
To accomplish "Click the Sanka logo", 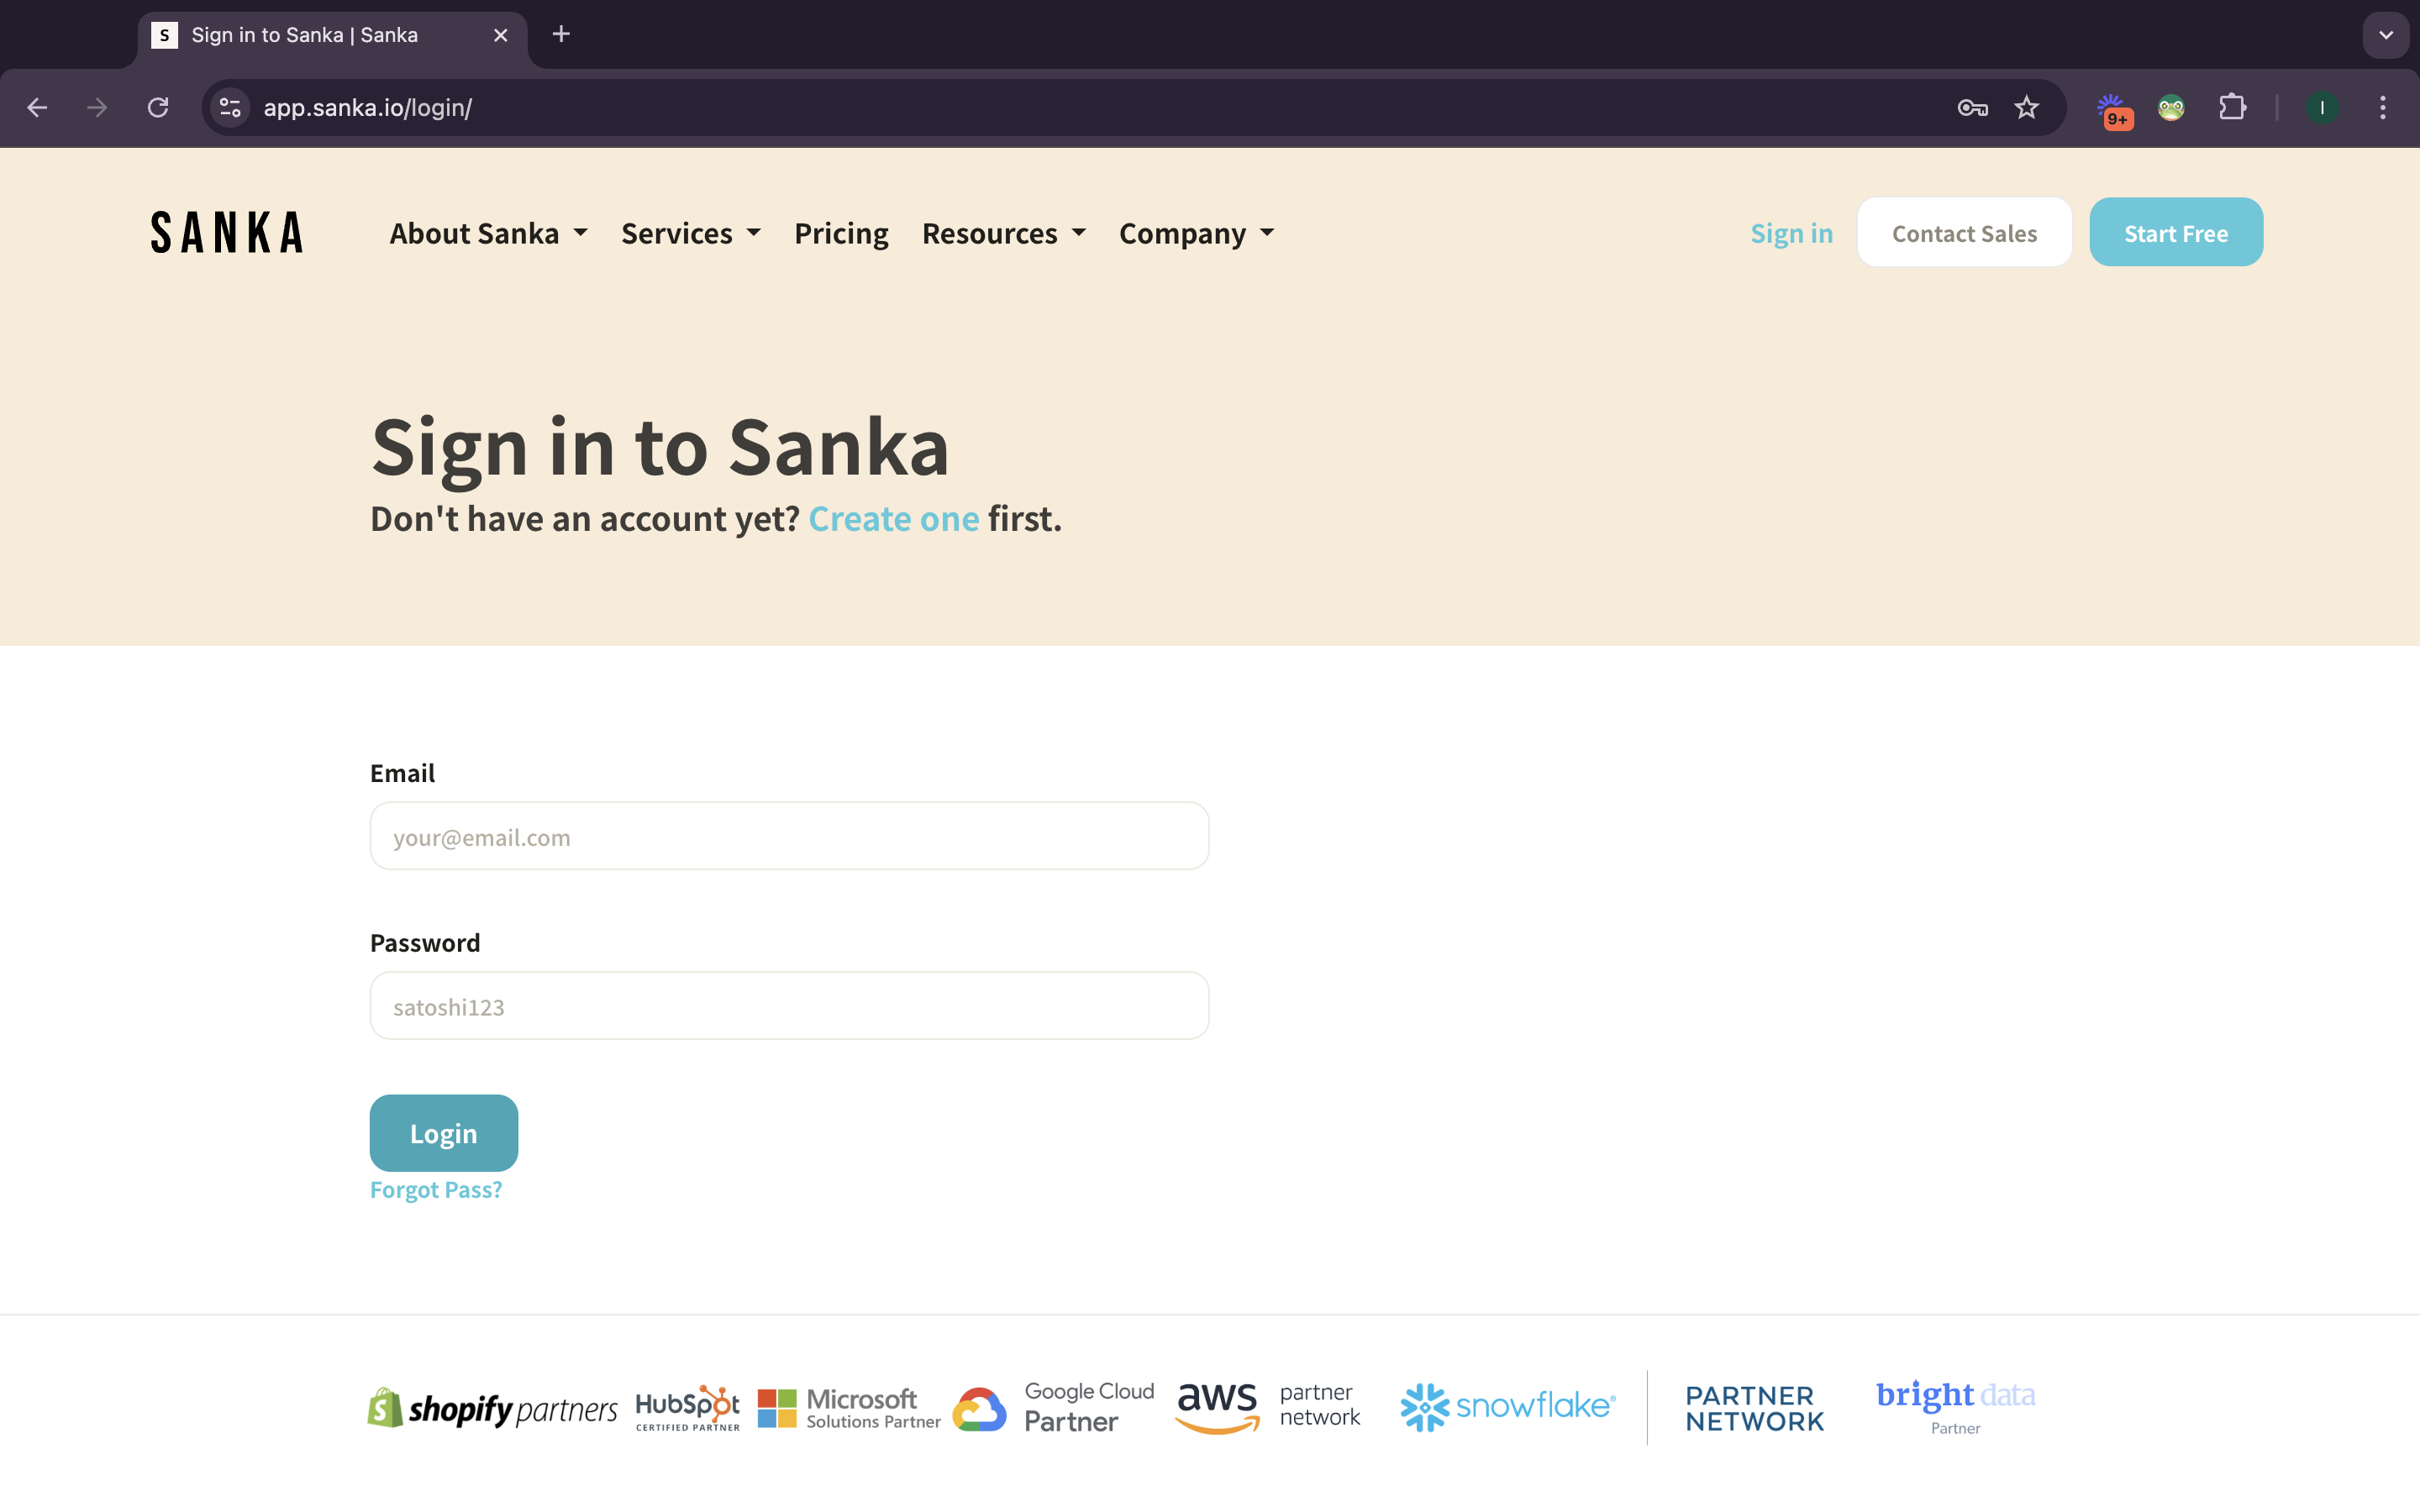I will pyautogui.click(x=226, y=232).
